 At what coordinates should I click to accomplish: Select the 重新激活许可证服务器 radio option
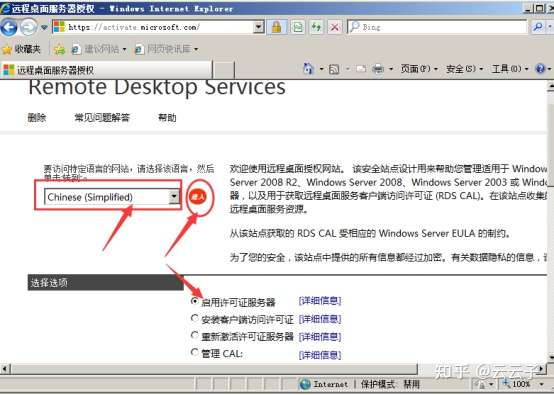(x=194, y=335)
